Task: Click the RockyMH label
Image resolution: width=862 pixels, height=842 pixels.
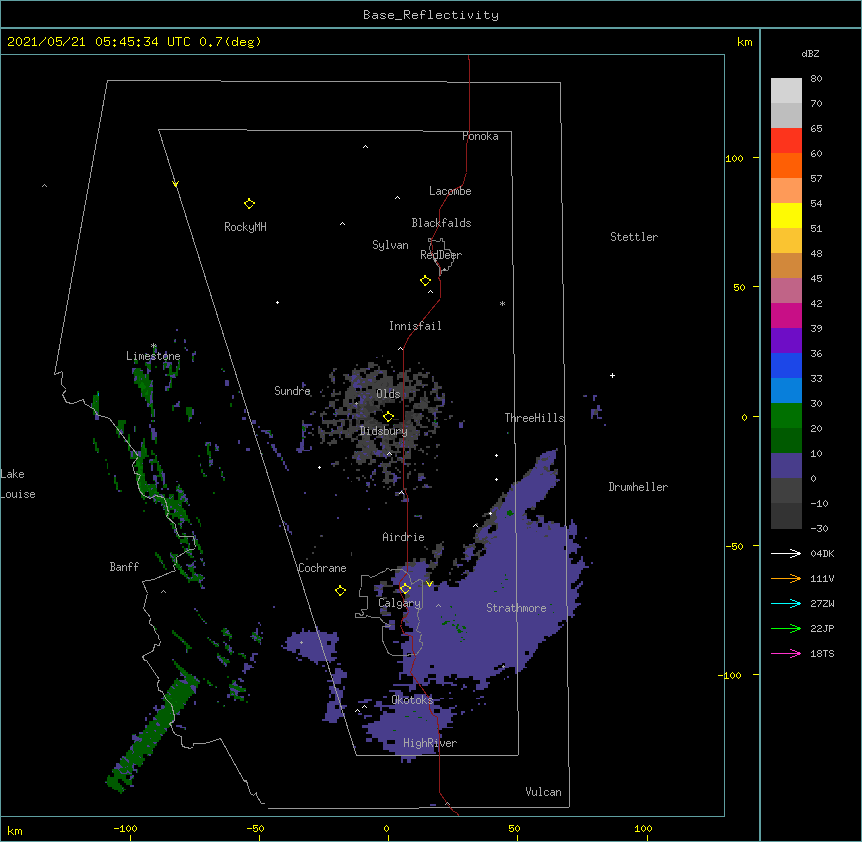Action: 245,227
